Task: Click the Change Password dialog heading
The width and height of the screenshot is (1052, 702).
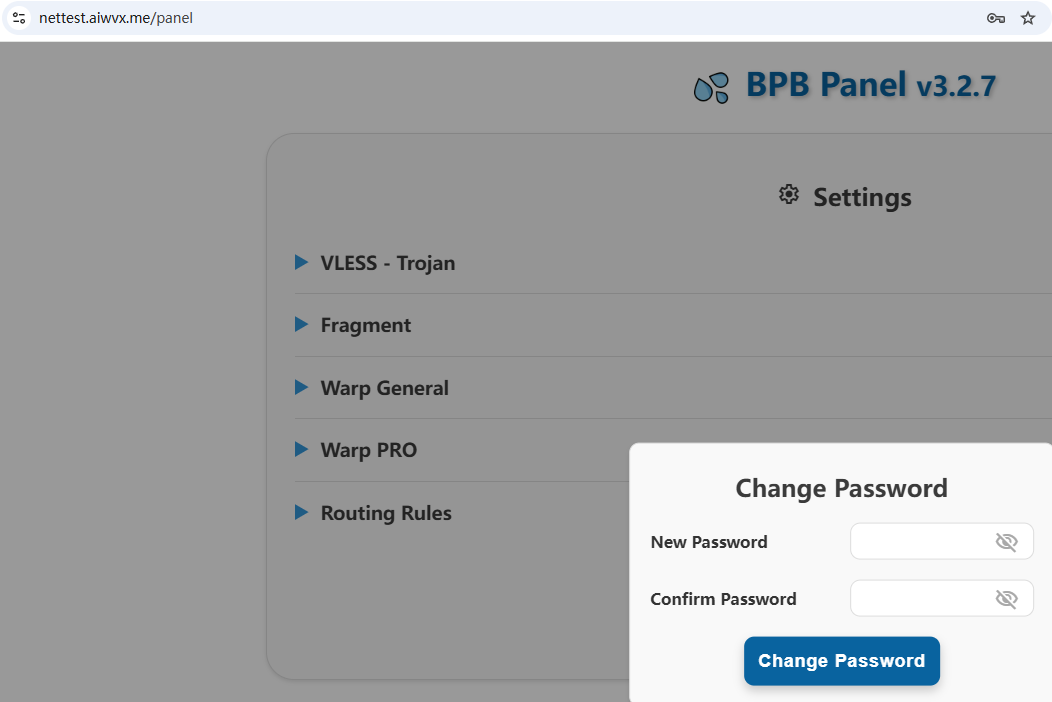Action: click(841, 488)
